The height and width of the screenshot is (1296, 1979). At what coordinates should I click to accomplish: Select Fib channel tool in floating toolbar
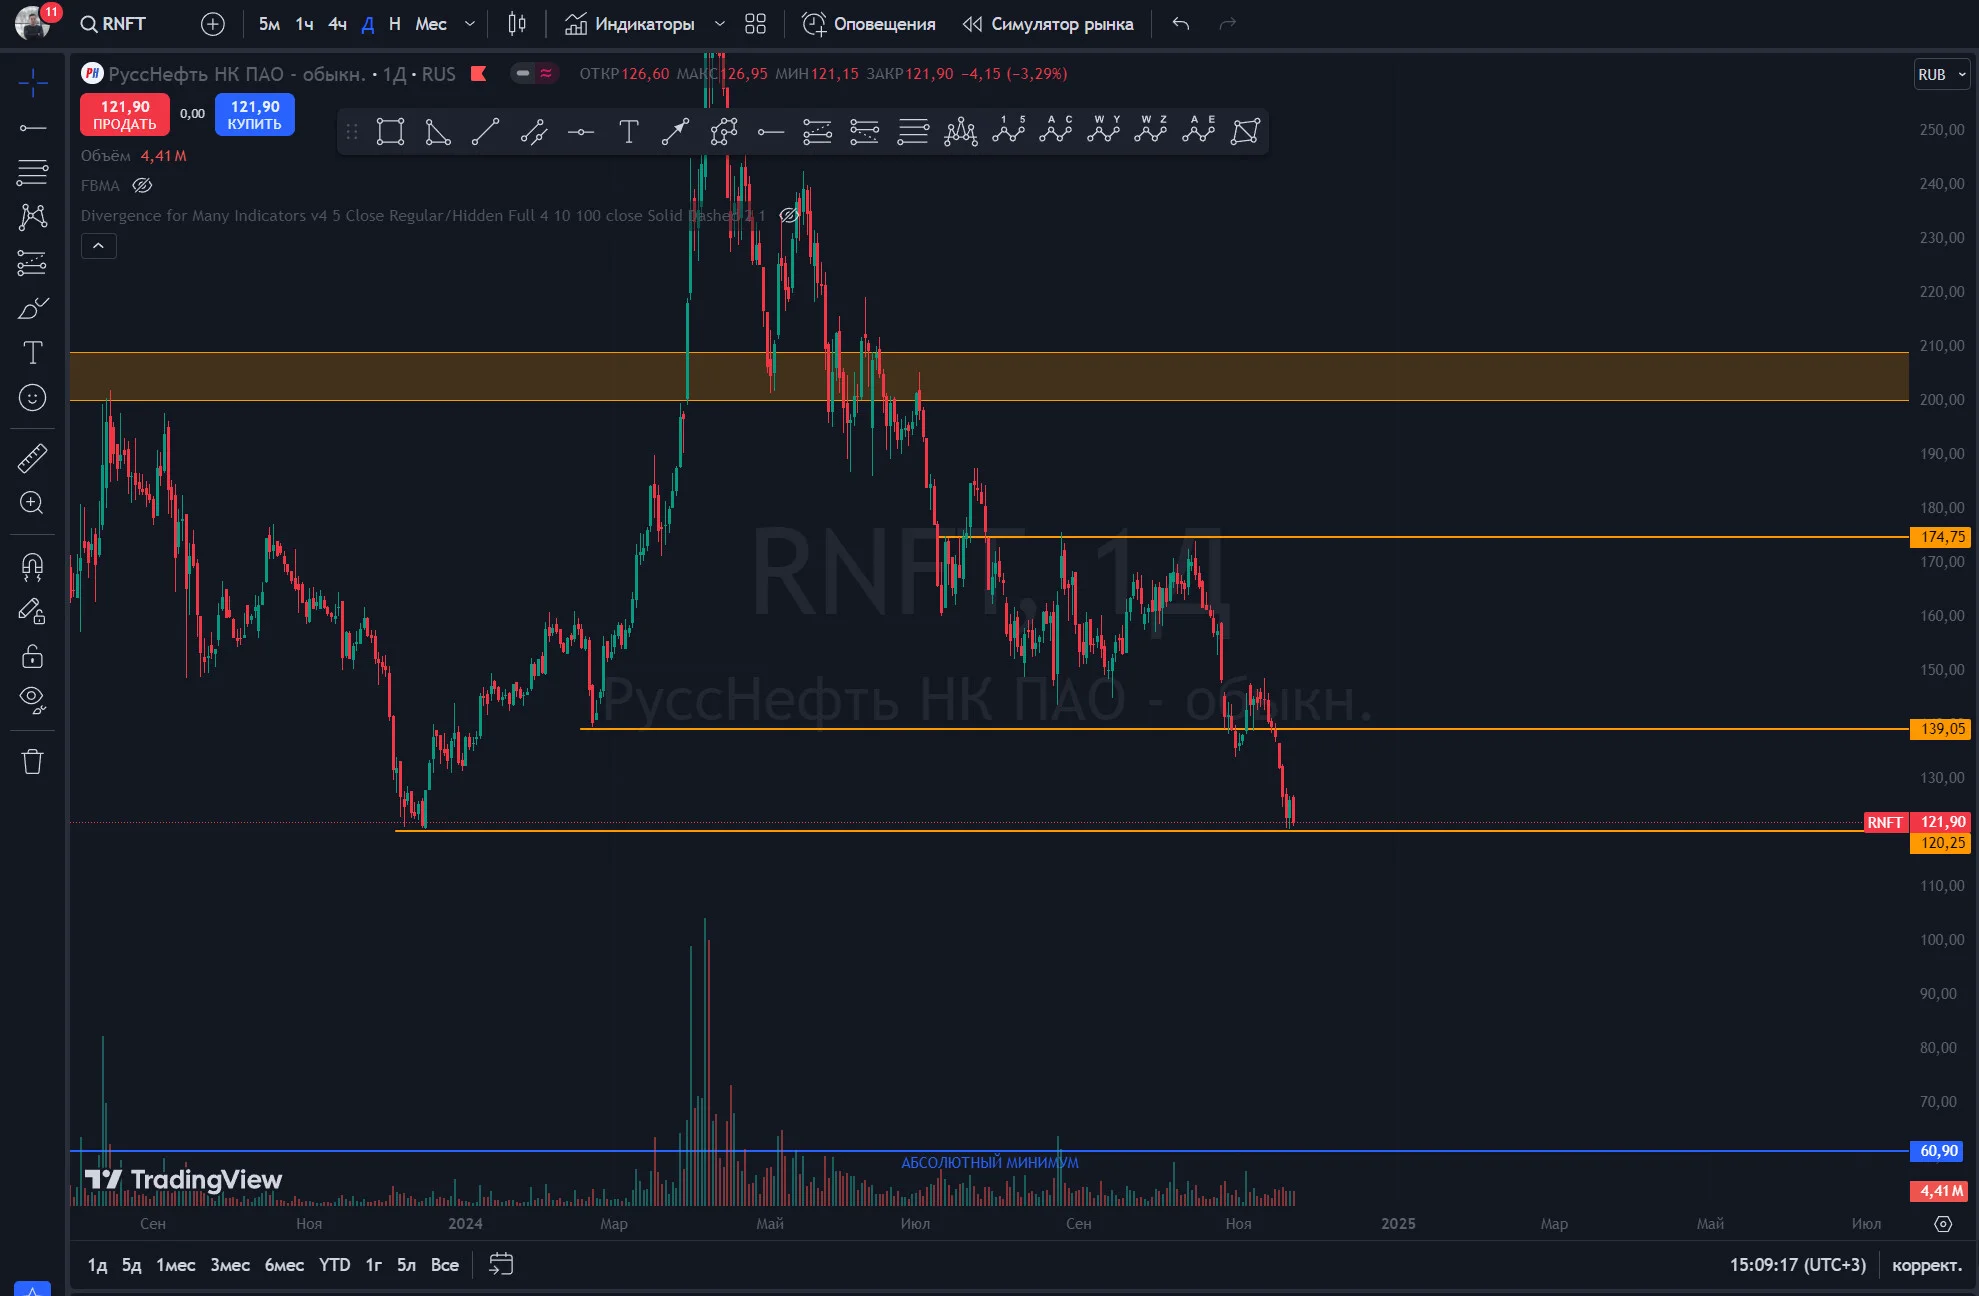(817, 132)
